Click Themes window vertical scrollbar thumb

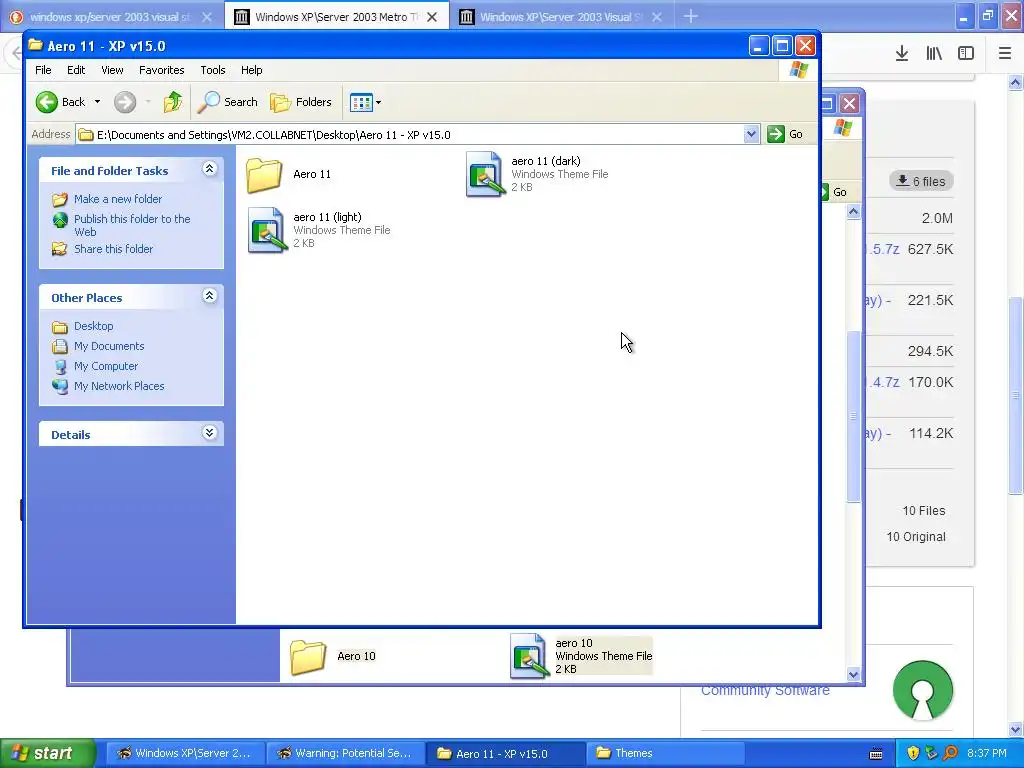[854, 416]
